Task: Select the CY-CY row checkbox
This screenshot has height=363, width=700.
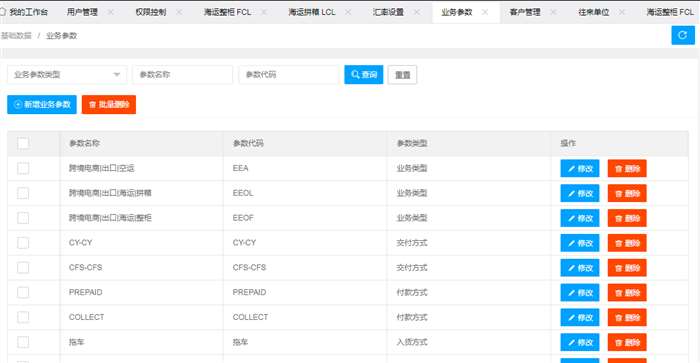Action: [x=23, y=243]
